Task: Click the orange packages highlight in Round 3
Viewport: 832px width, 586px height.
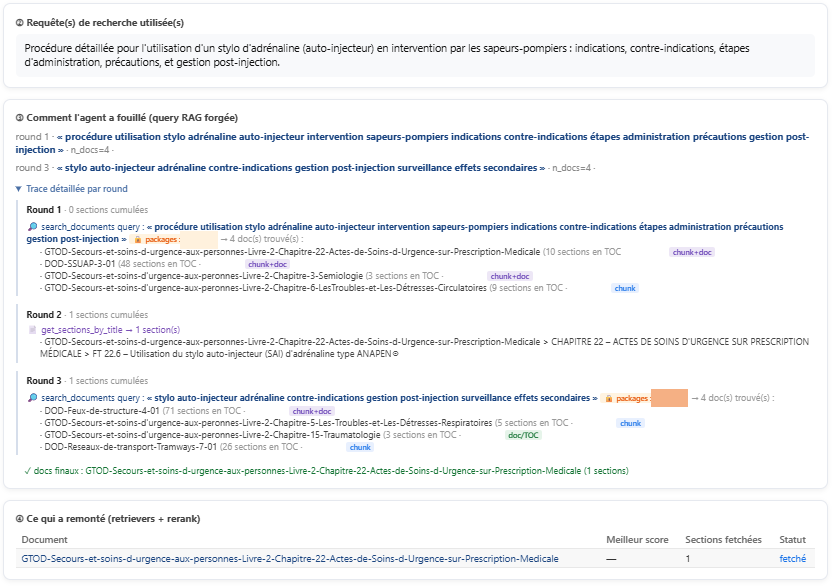Action: click(669, 398)
